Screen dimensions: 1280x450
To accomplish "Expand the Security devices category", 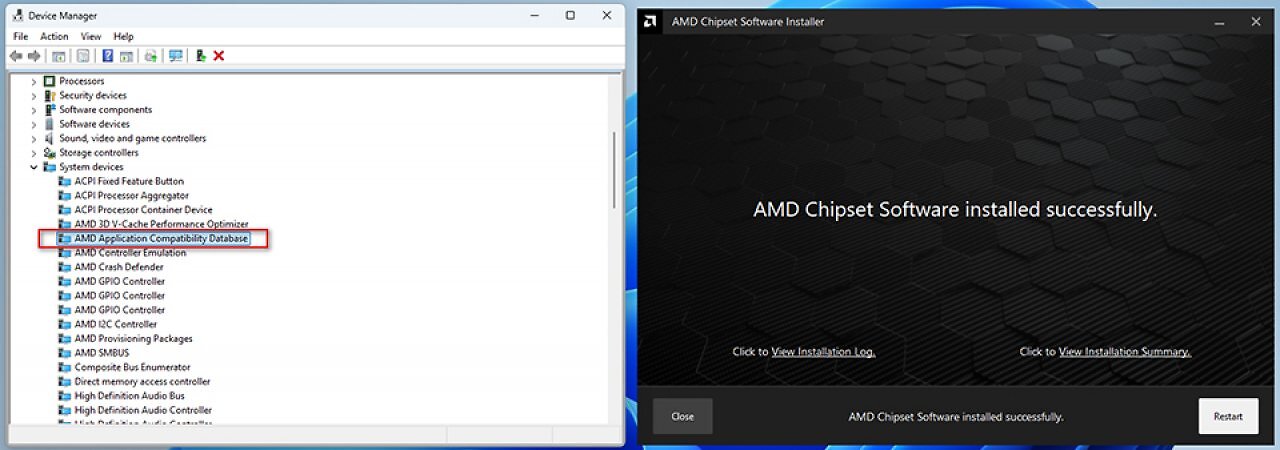I will (34, 95).
